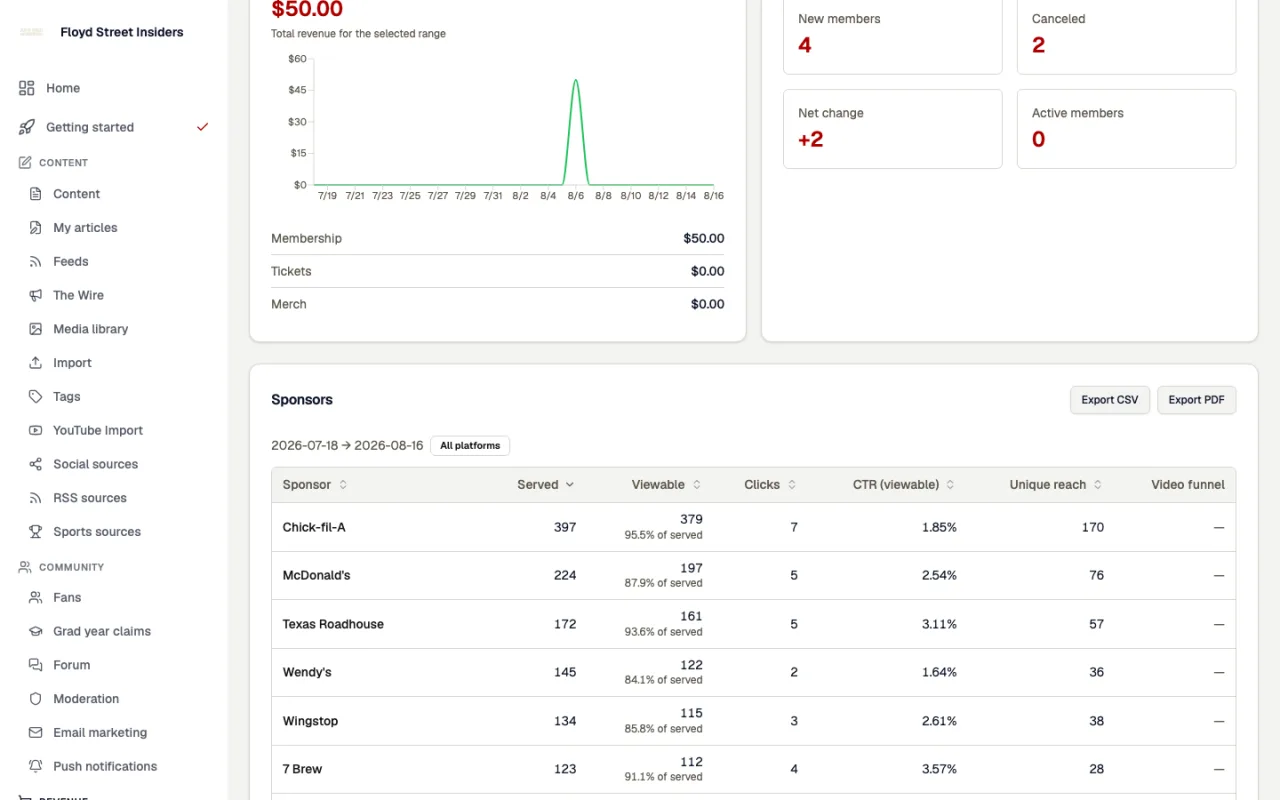Click the 3.57% CTR value
The width and height of the screenshot is (1280, 800).
pos(939,769)
